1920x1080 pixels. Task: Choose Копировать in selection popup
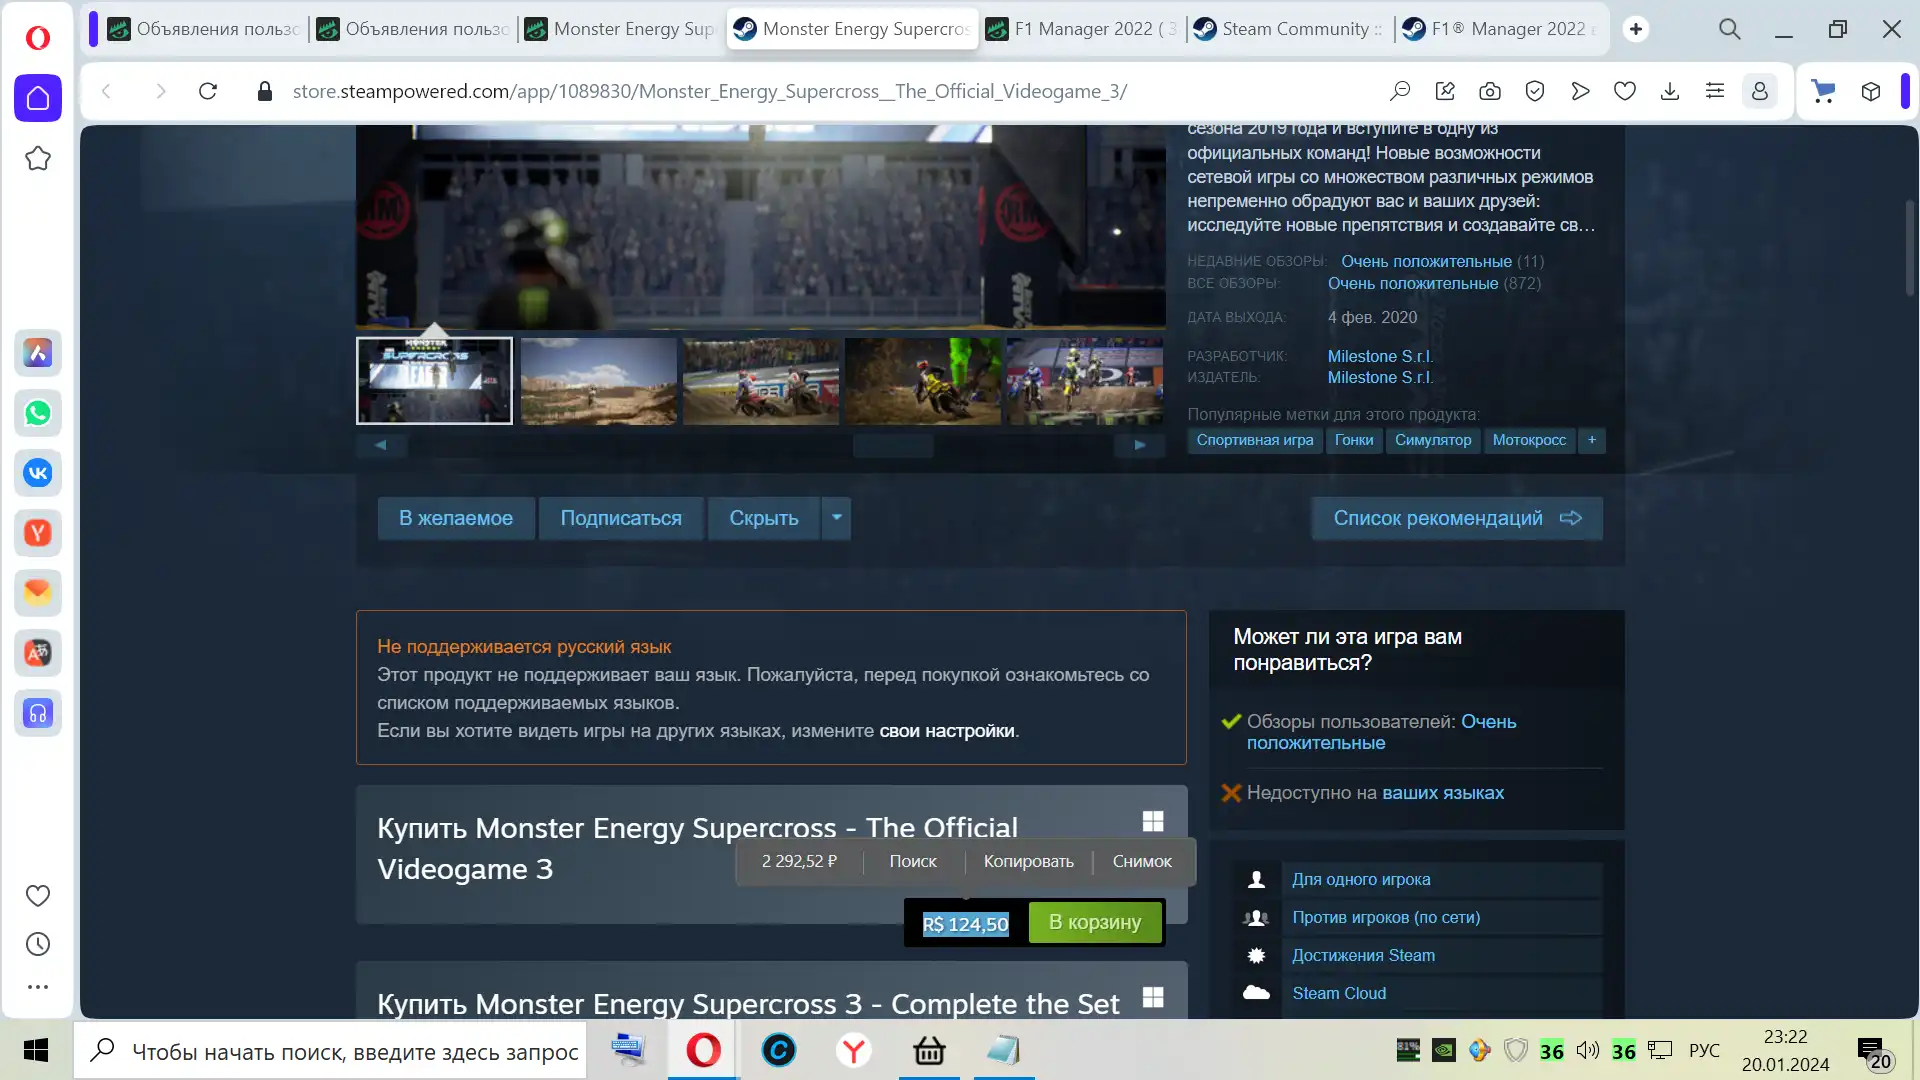[x=1029, y=861]
